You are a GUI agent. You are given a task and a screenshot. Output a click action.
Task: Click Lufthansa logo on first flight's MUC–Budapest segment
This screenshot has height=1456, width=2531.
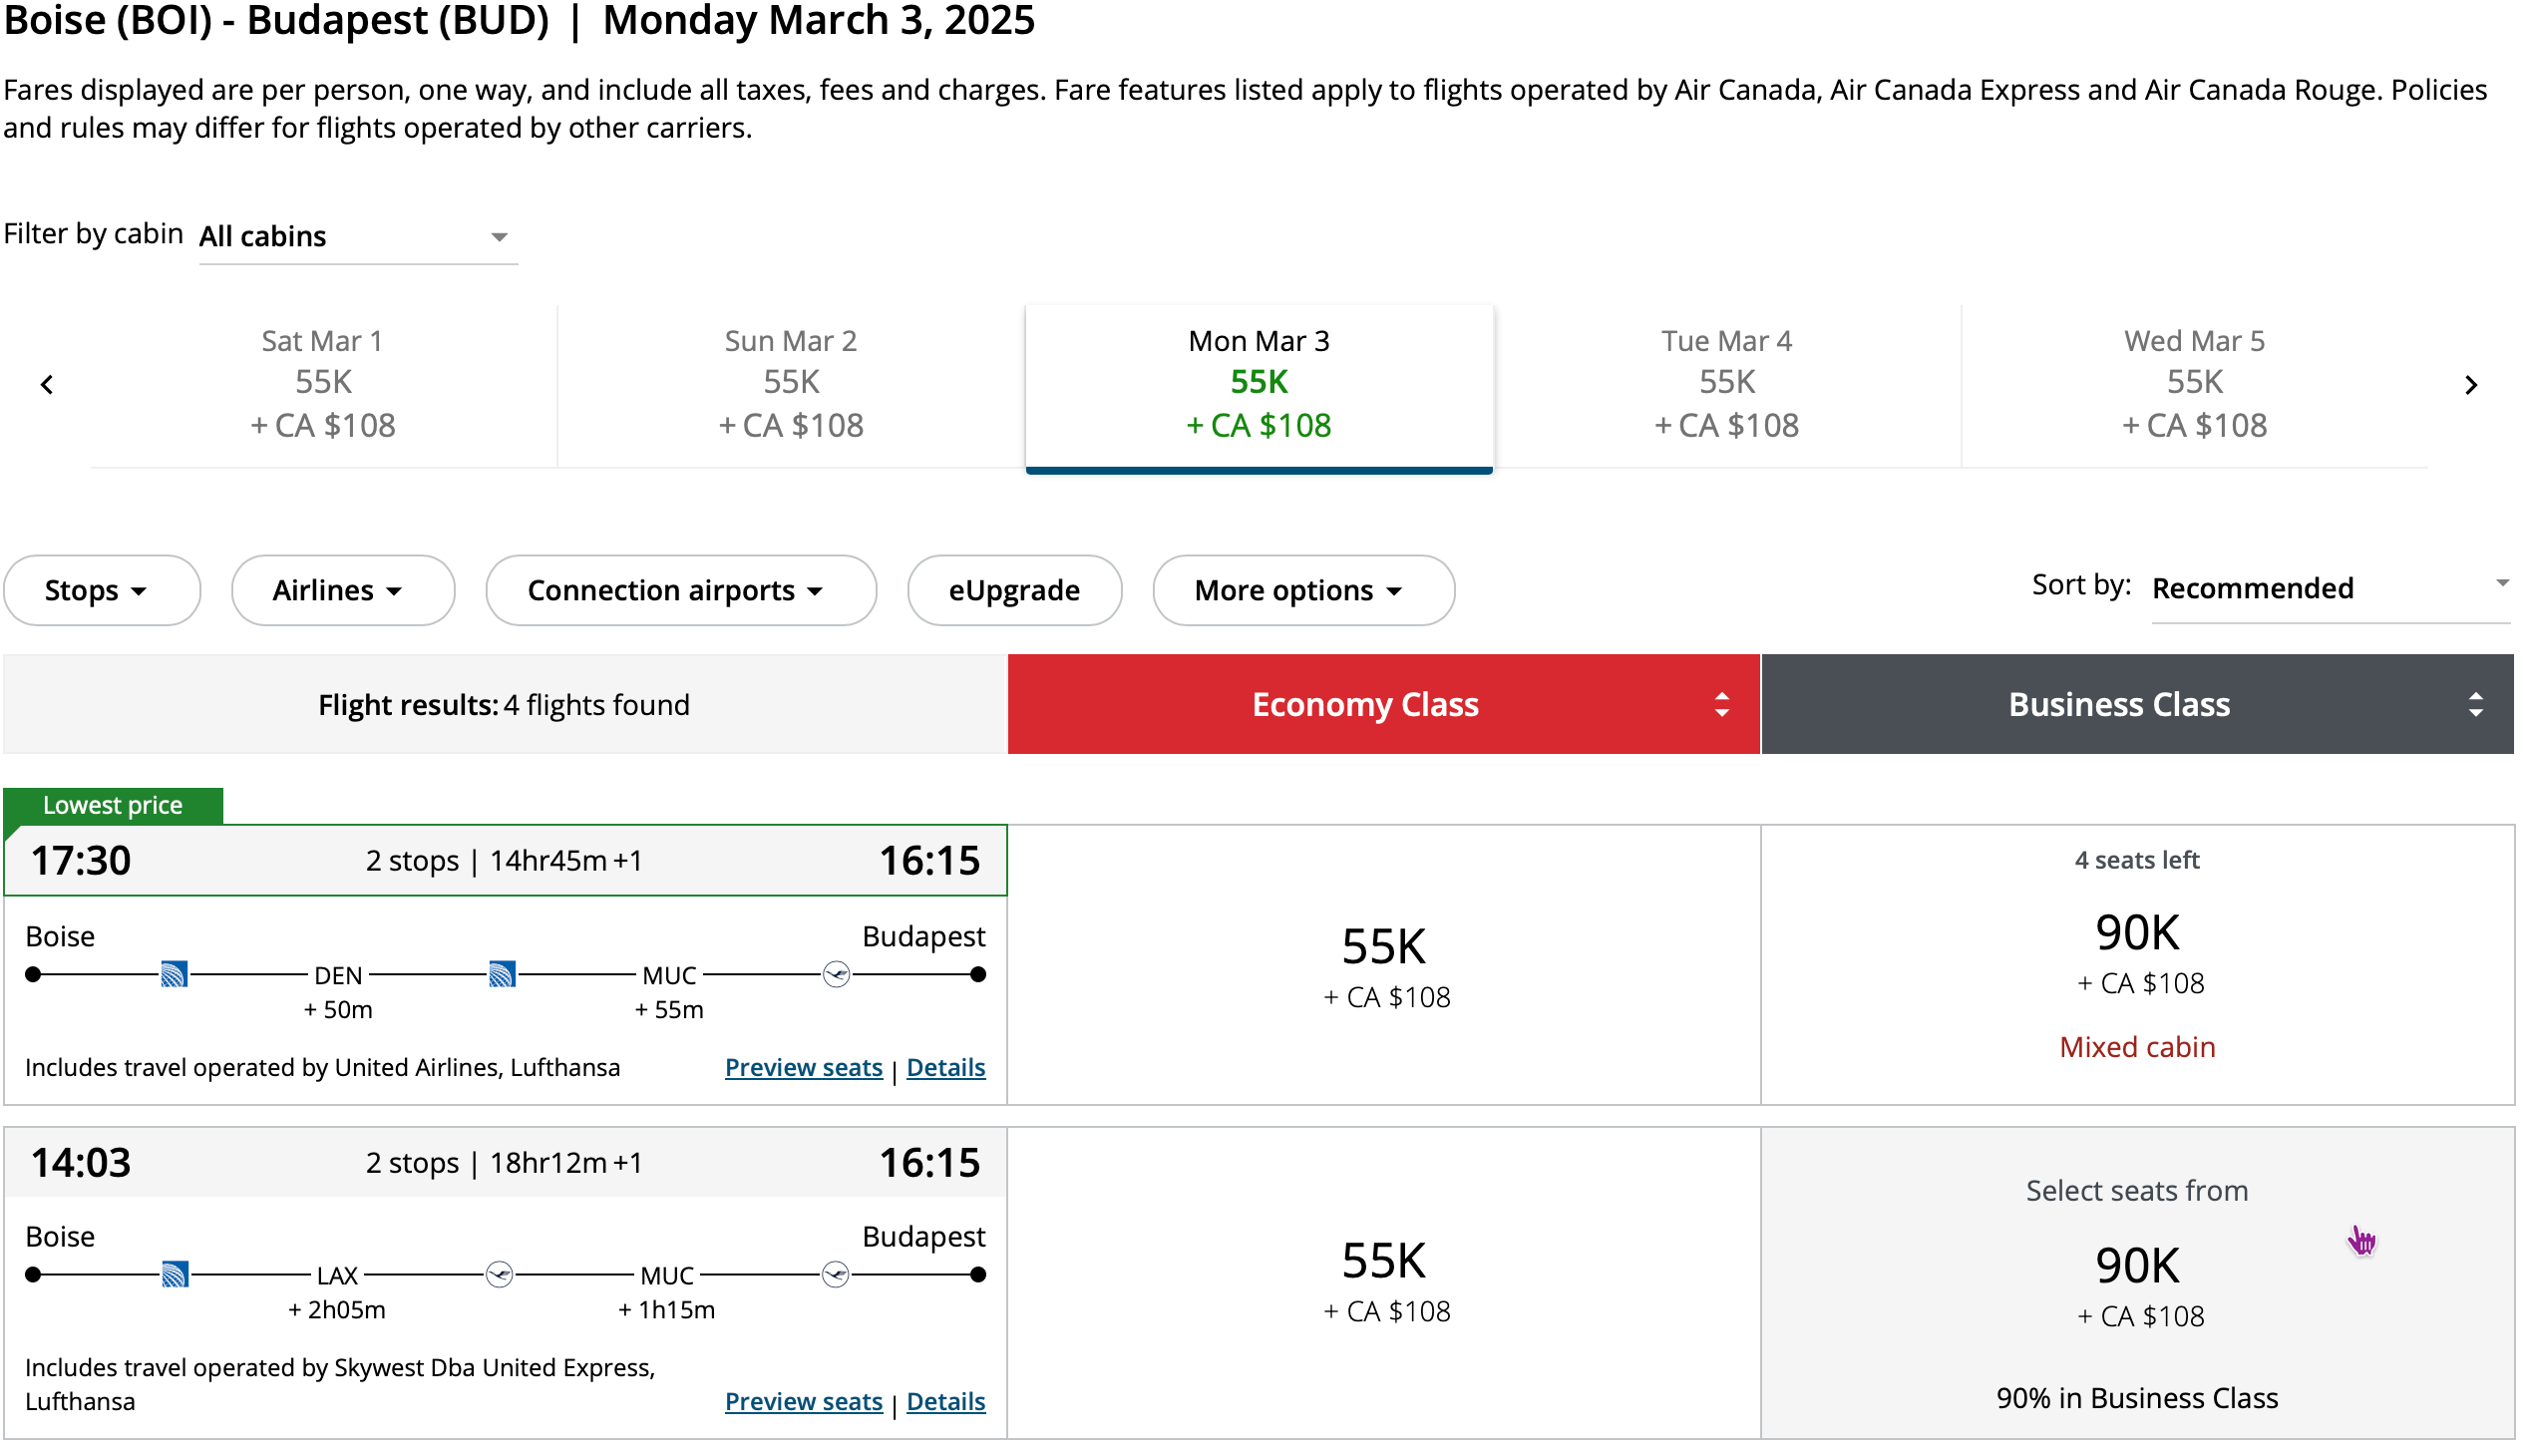click(x=836, y=974)
